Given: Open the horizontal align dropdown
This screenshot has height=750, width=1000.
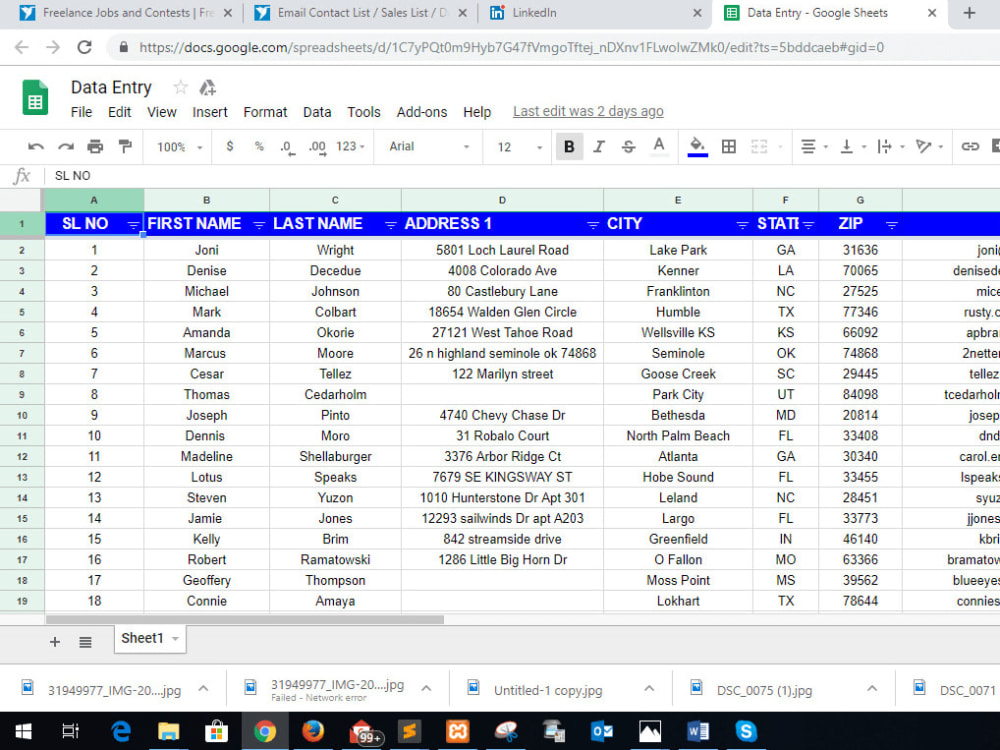Looking at the screenshot, I should click(814, 147).
